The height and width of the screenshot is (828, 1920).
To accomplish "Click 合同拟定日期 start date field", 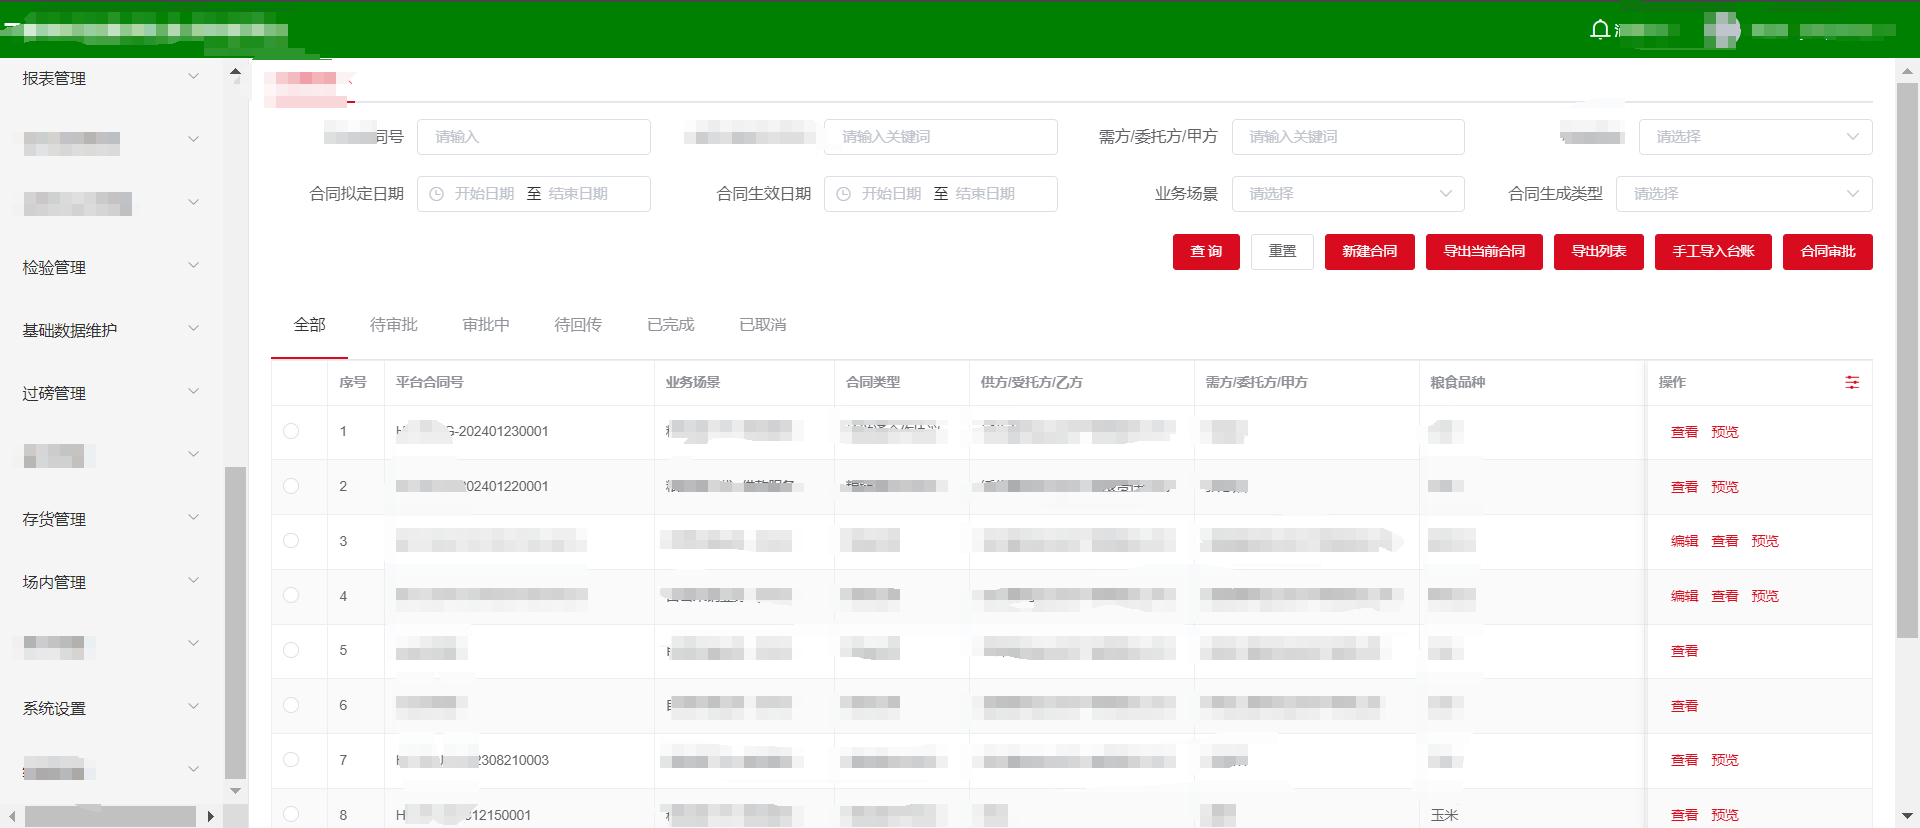I will pyautogui.click(x=484, y=194).
